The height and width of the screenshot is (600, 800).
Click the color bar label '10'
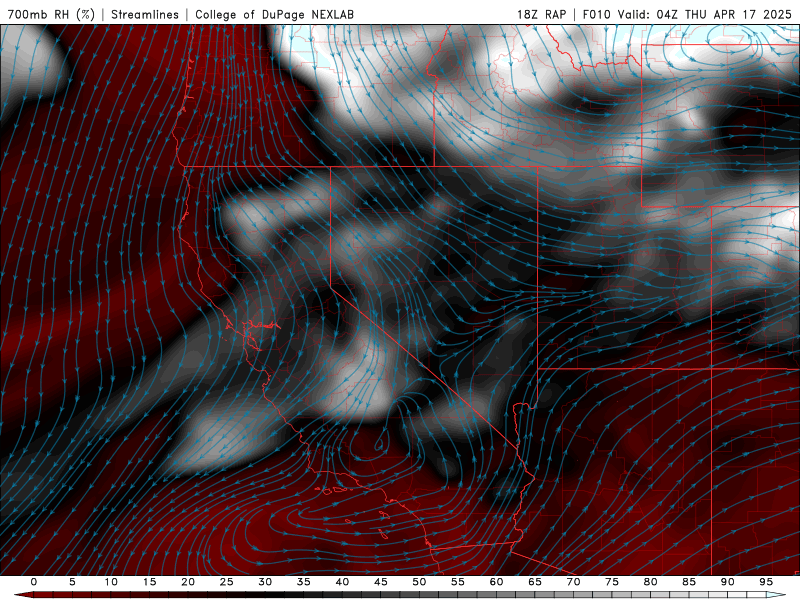coord(111,582)
